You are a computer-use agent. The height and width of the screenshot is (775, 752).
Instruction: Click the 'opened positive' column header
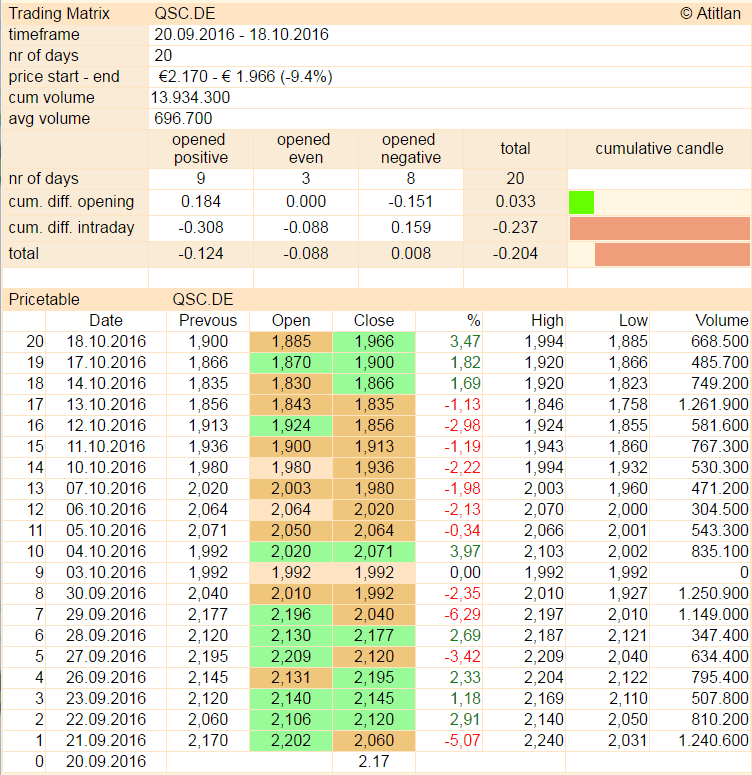click(x=200, y=148)
